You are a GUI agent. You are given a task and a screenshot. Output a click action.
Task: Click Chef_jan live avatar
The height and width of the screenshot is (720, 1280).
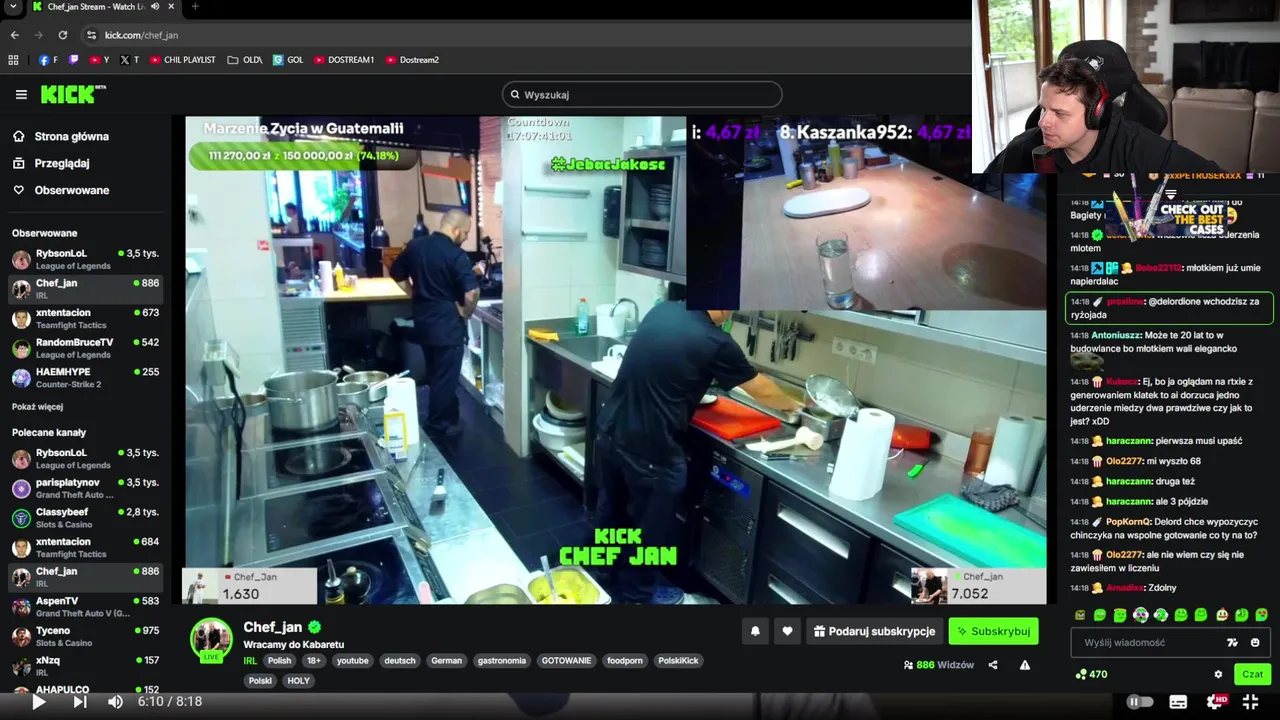pos(211,640)
